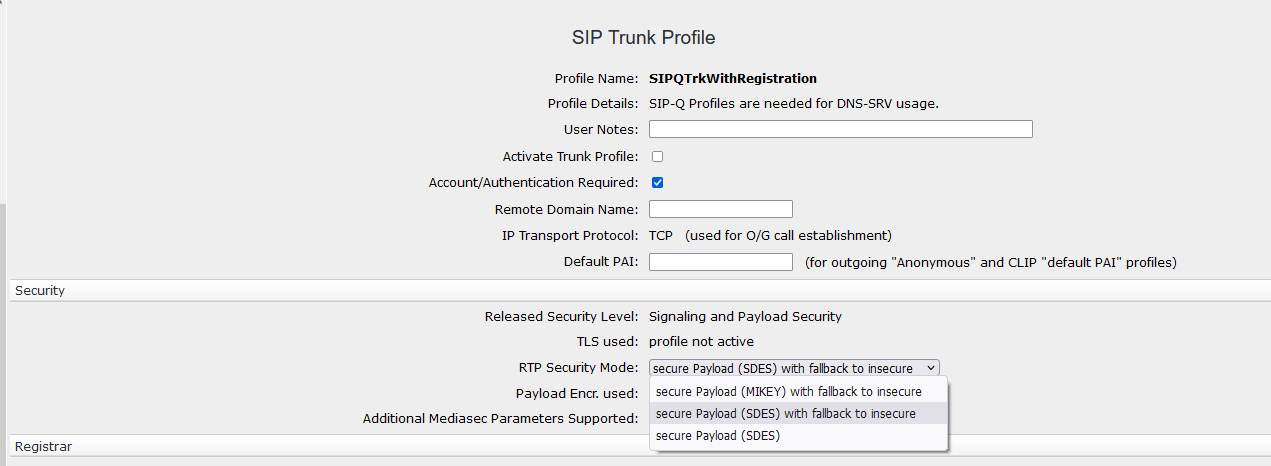Viewport: 1271px width, 466px height.
Task: Click the Security section header
Action: click(x=640, y=290)
